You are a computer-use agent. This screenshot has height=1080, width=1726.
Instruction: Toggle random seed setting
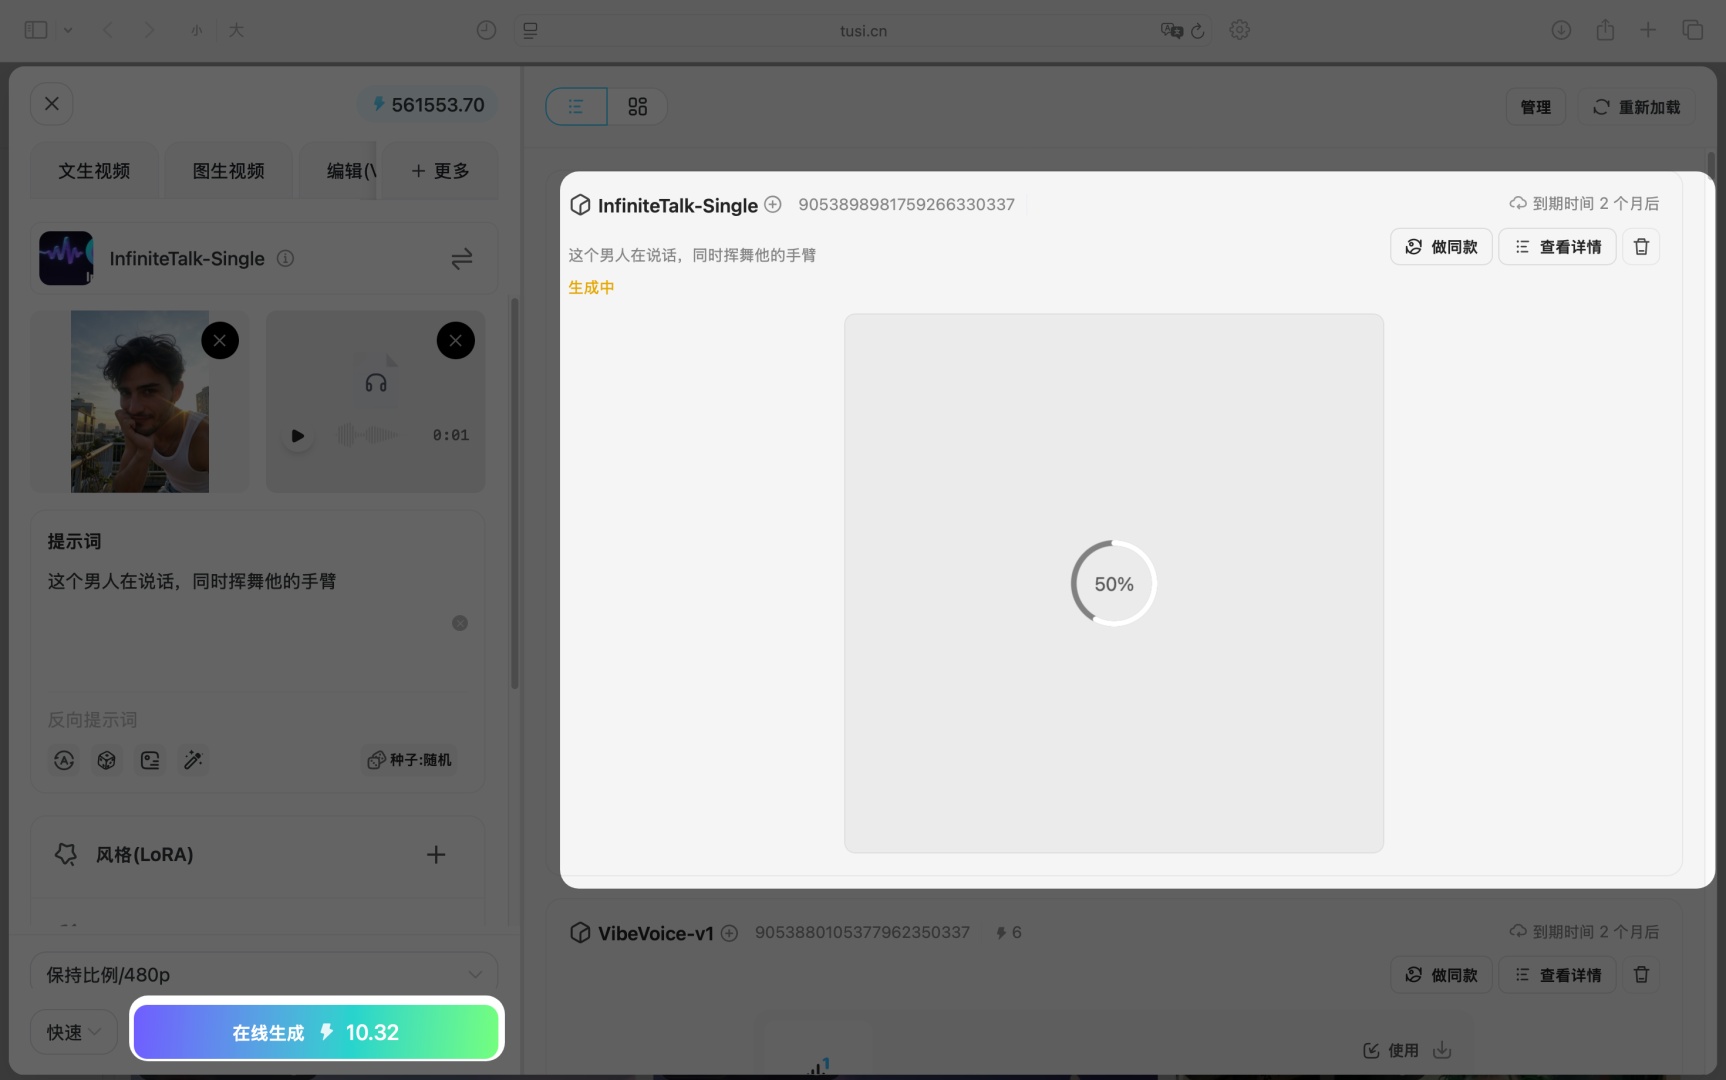point(410,761)
